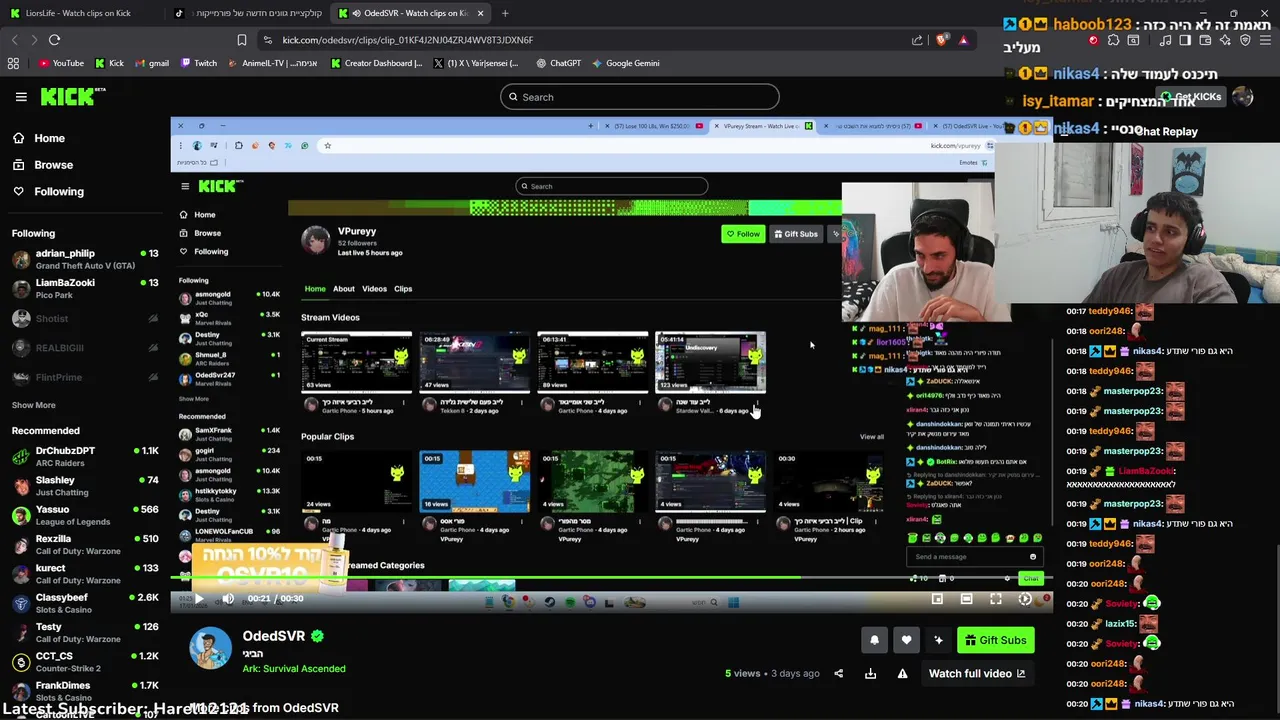Reload the page with the refresh icon
Image resolution: width=1280 pixels, height=720 pixels.
pos(54,40)
